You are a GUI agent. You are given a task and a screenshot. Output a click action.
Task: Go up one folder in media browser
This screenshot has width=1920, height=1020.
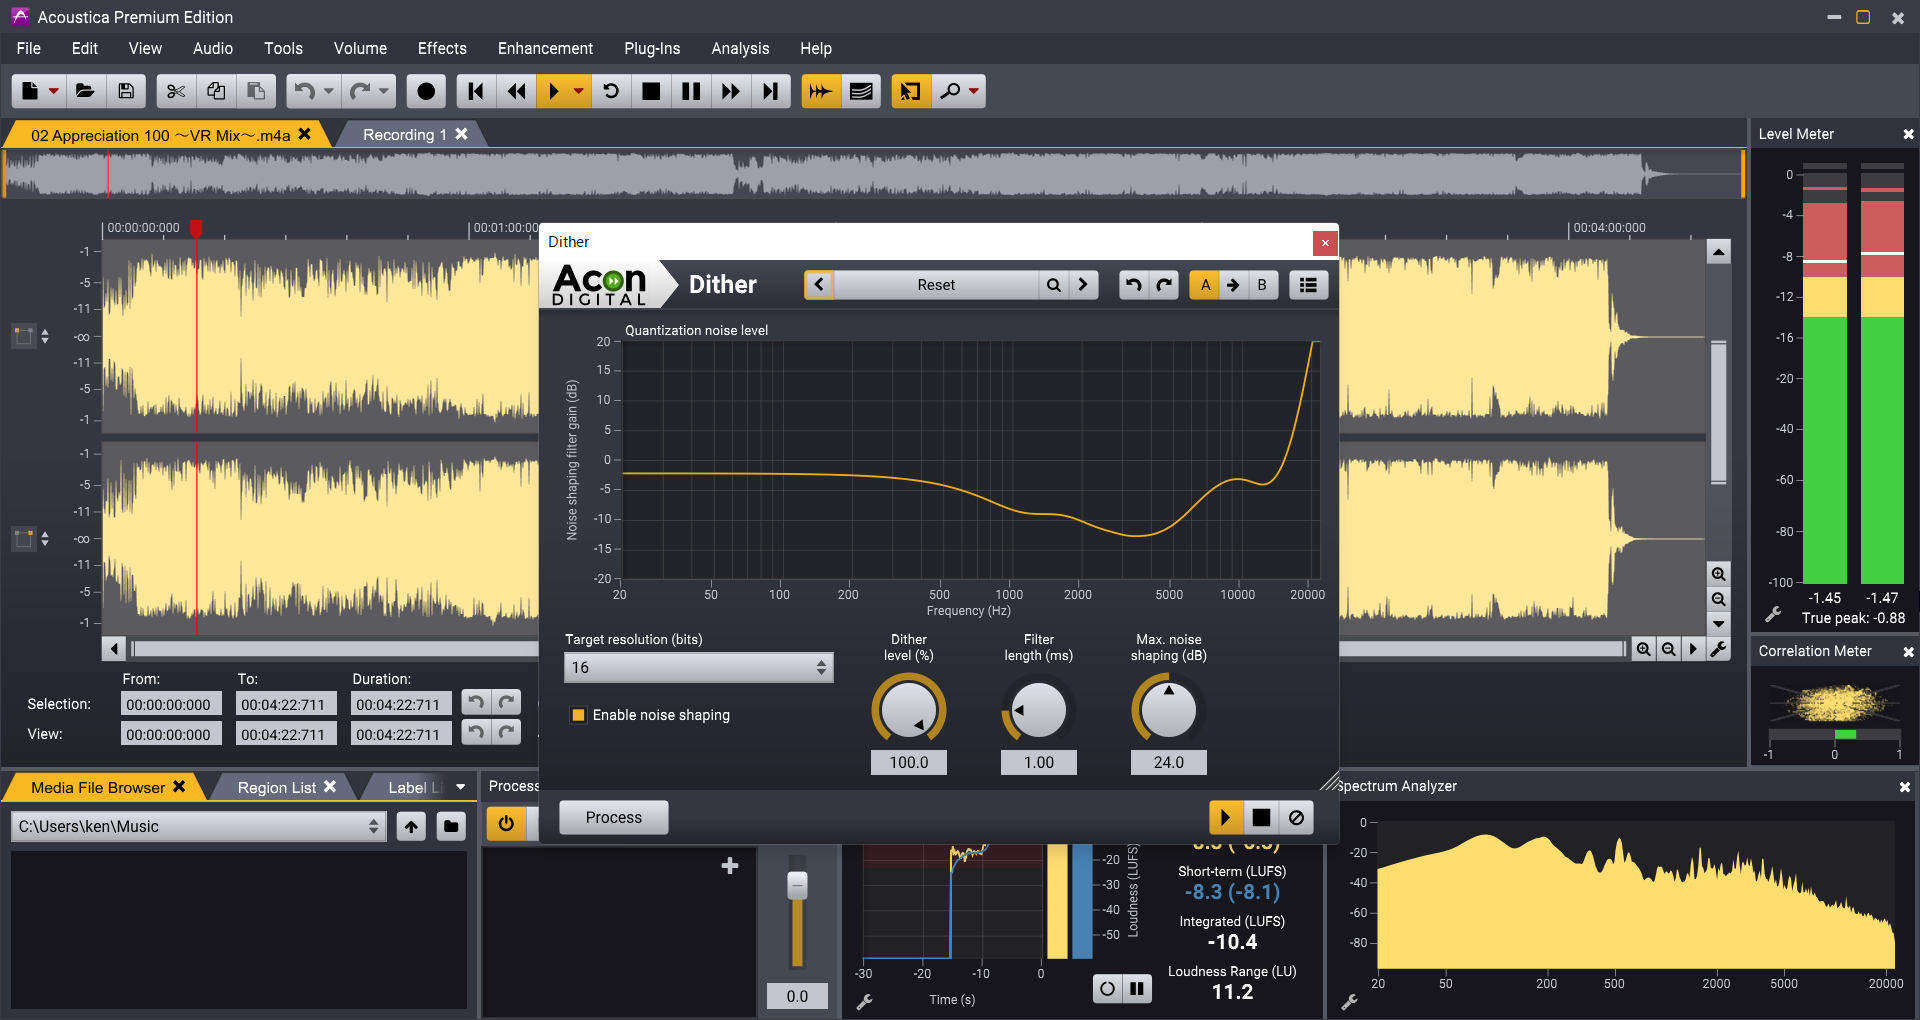[x=411, y=826]
